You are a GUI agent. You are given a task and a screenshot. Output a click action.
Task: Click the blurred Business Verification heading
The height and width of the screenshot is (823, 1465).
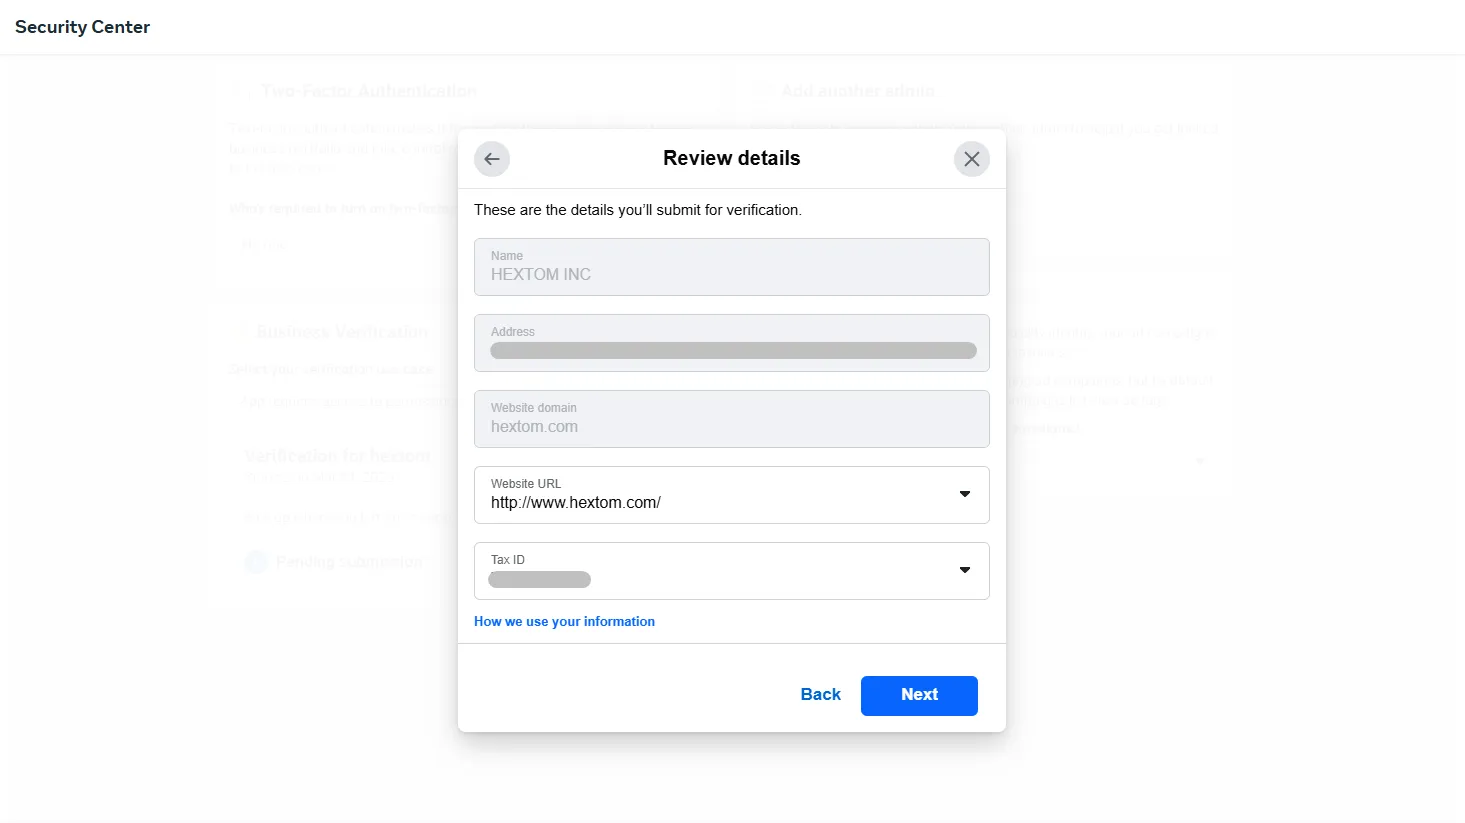click(342, 331)
